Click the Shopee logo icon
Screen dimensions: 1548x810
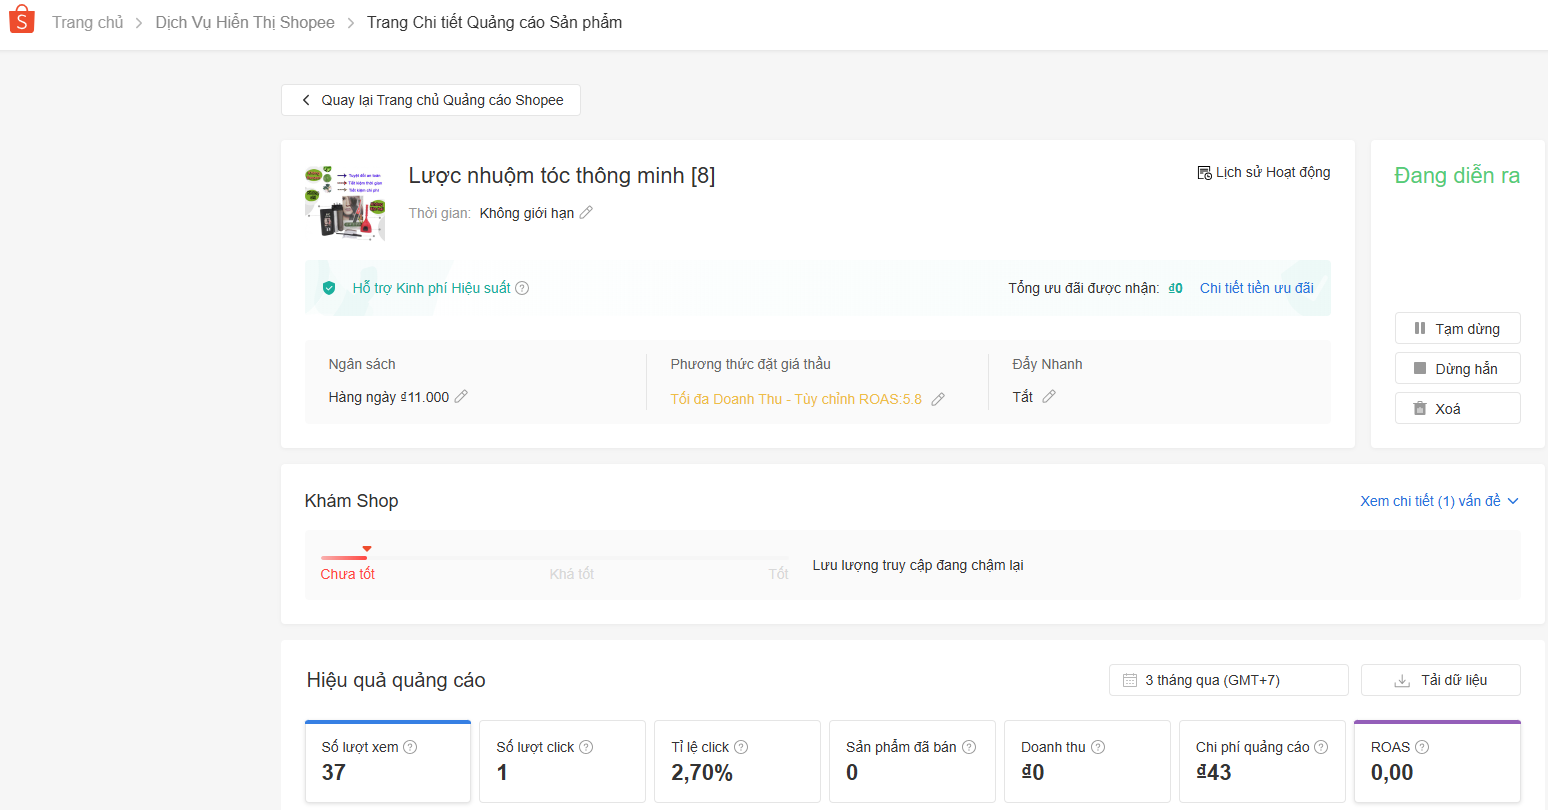click(x=22, y=20)
